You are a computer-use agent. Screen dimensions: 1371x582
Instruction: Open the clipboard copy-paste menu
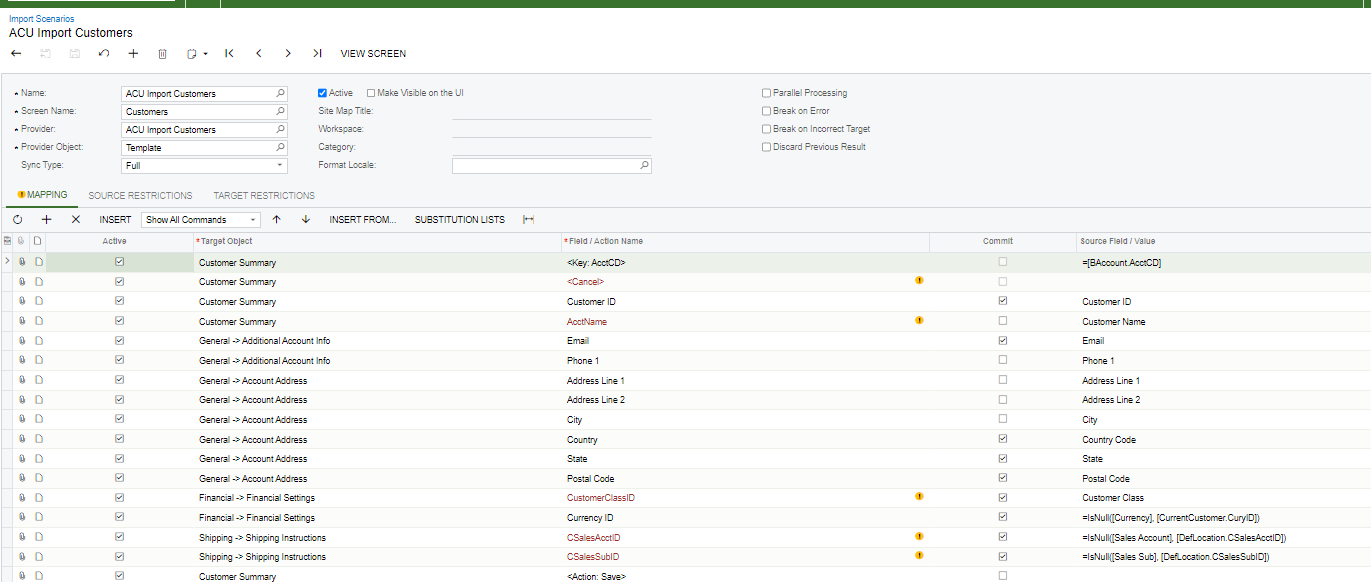click(196, 53)
